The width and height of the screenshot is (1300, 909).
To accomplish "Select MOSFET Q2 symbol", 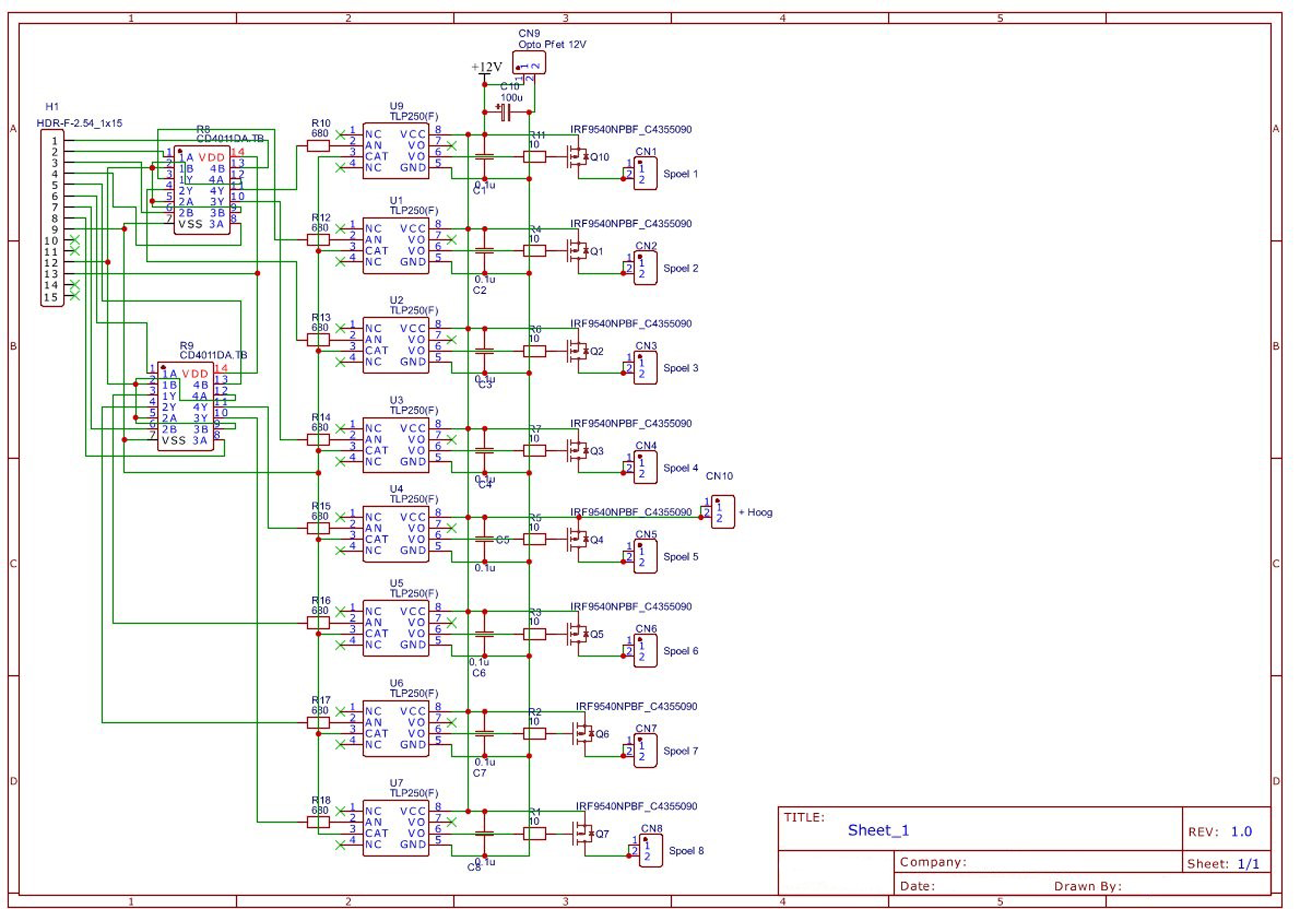I will point(578,352).
